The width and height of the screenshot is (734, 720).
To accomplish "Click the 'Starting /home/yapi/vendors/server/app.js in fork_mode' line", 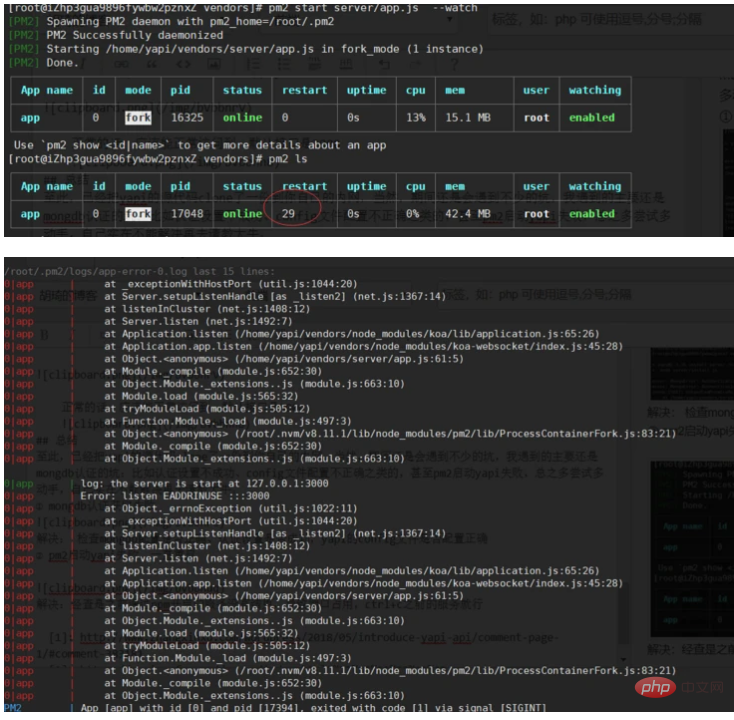I will click(x=246, y=49).
